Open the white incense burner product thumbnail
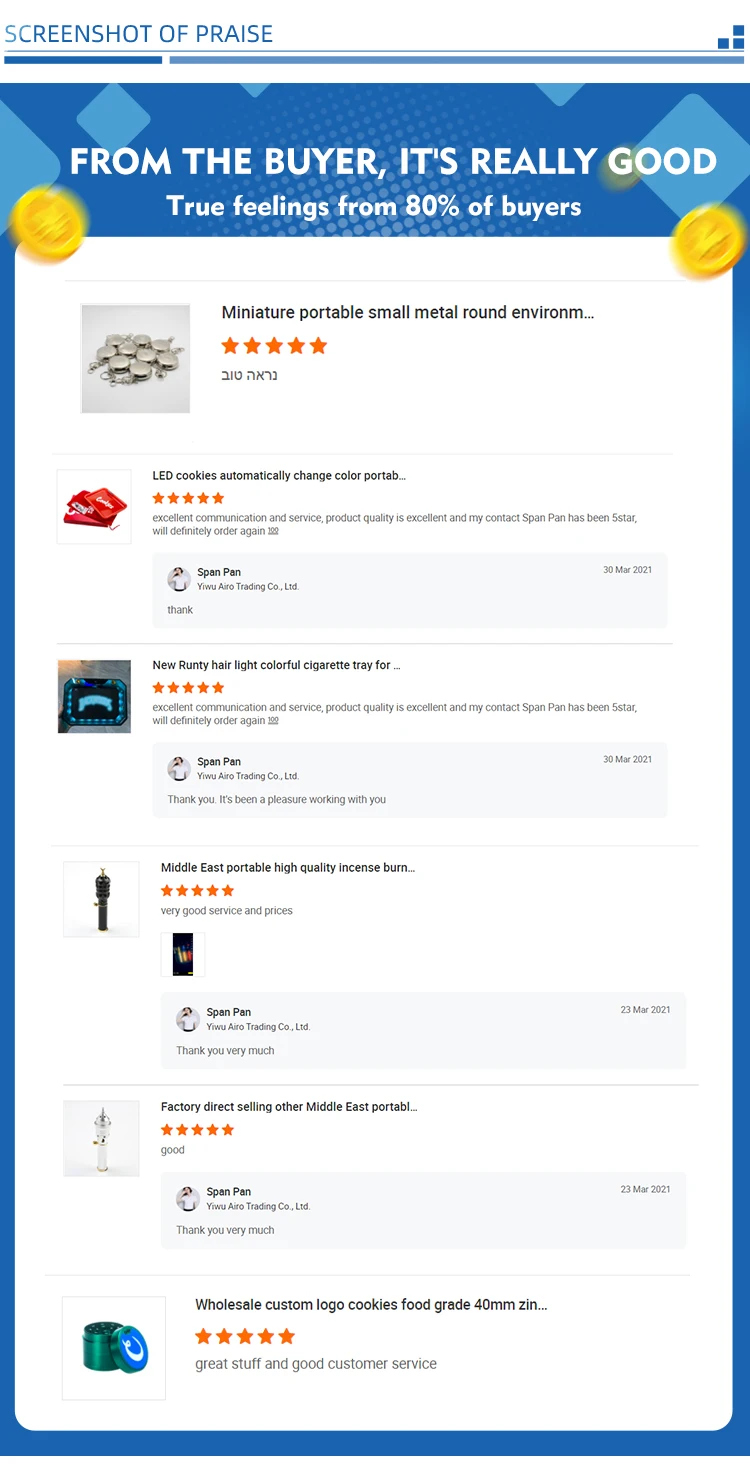 [x=101, y=1138]
